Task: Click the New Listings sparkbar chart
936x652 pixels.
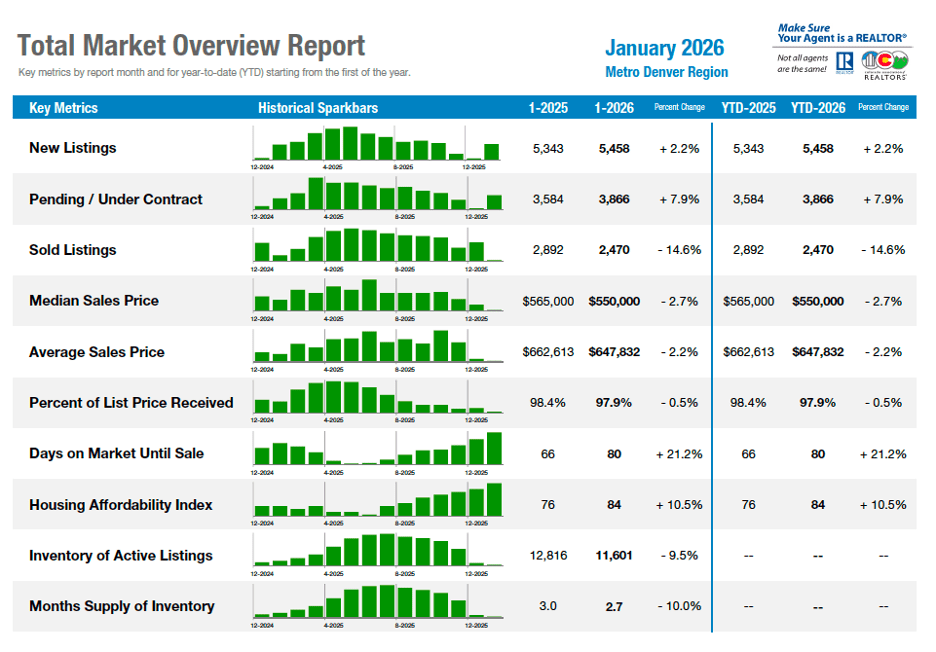Action: click(378, 145)
